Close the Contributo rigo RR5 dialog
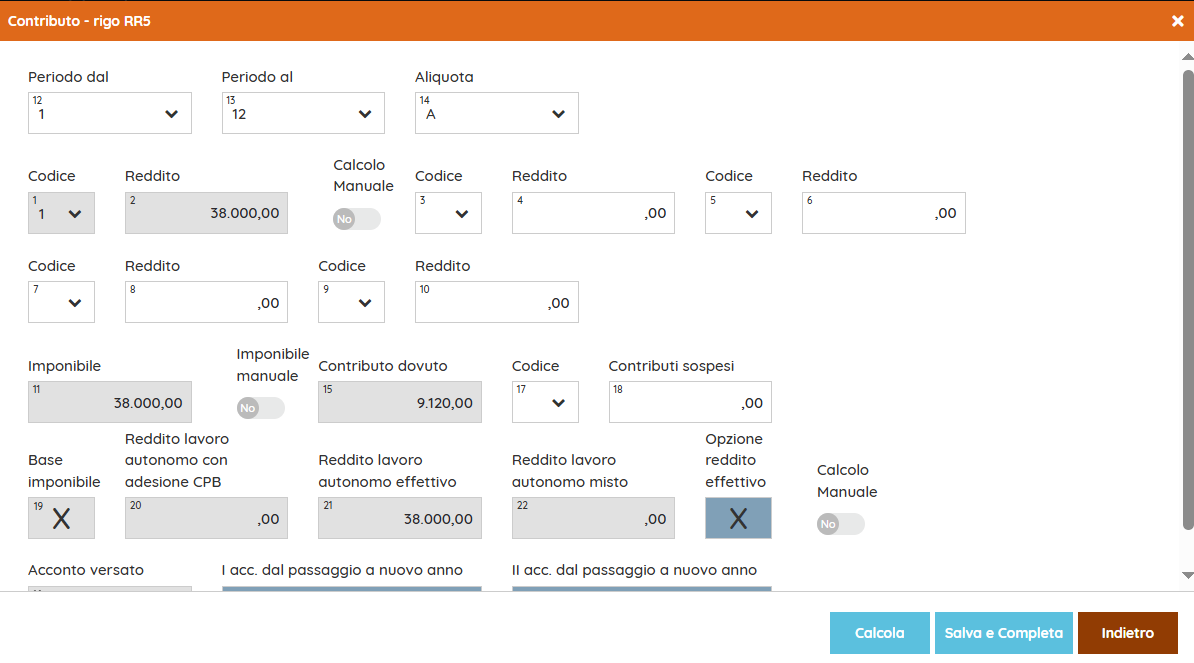The image size is (1194, 663). point(1177,21)
